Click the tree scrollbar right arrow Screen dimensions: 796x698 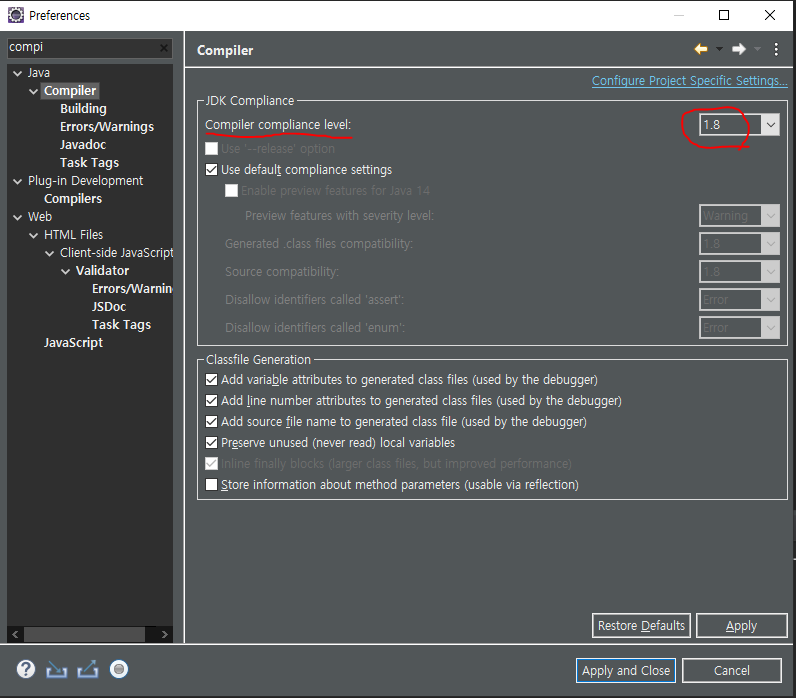pyautogui.click(x=164, y=634)
